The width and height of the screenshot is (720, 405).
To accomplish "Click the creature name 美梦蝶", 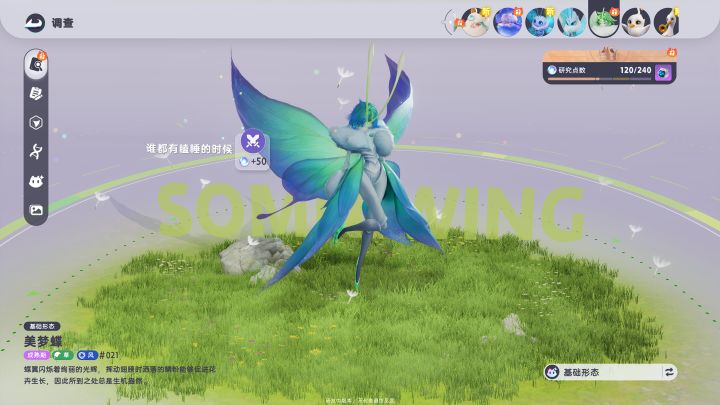I will (43, 341).
